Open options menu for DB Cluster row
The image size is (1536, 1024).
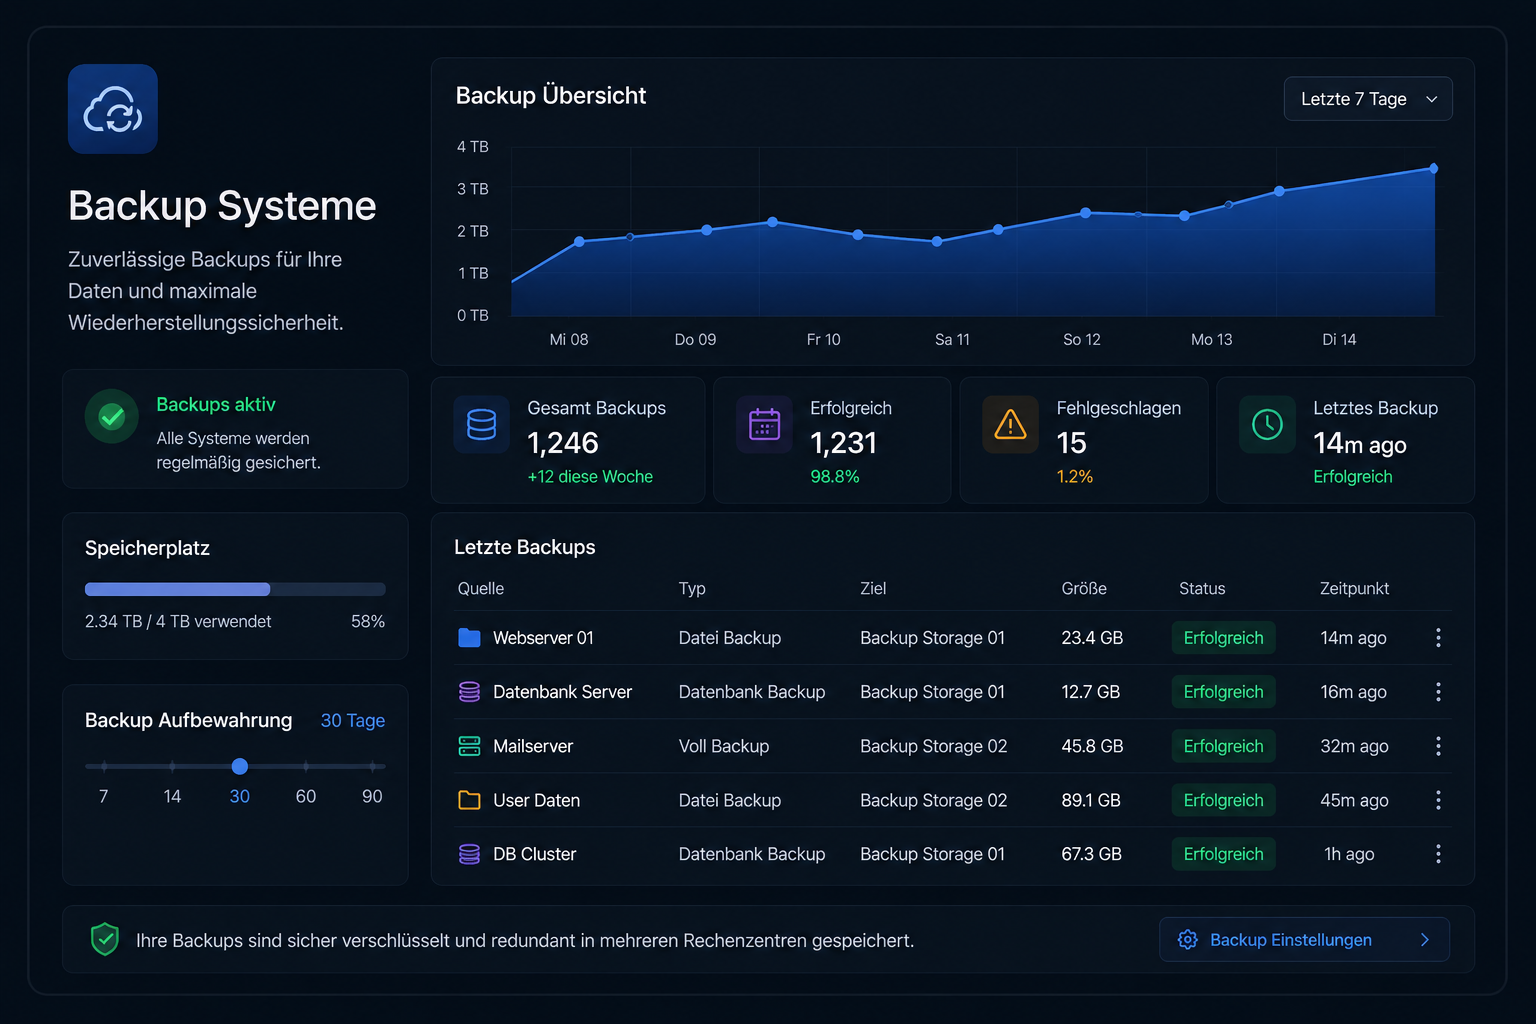click(x=1438, y=854)
